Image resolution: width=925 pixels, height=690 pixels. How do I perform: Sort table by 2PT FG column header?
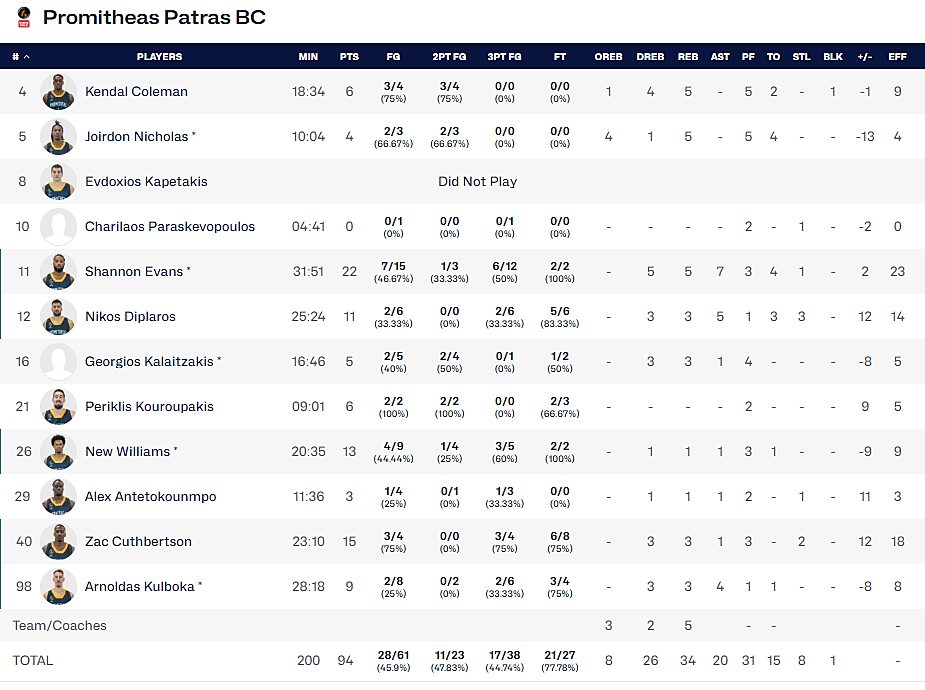(x=450, y=57)
